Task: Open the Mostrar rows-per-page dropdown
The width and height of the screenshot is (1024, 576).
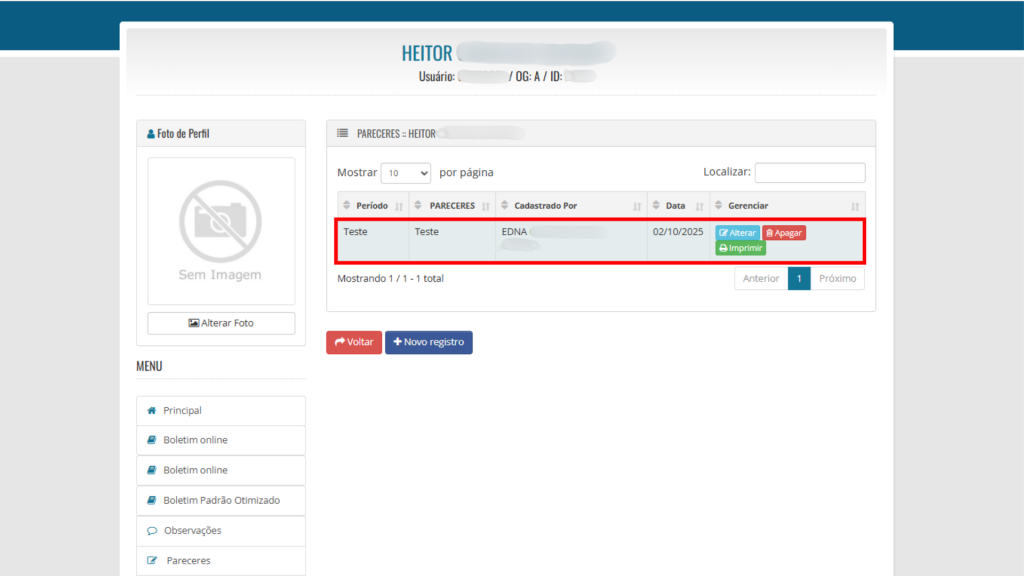Action: point(405,173)
